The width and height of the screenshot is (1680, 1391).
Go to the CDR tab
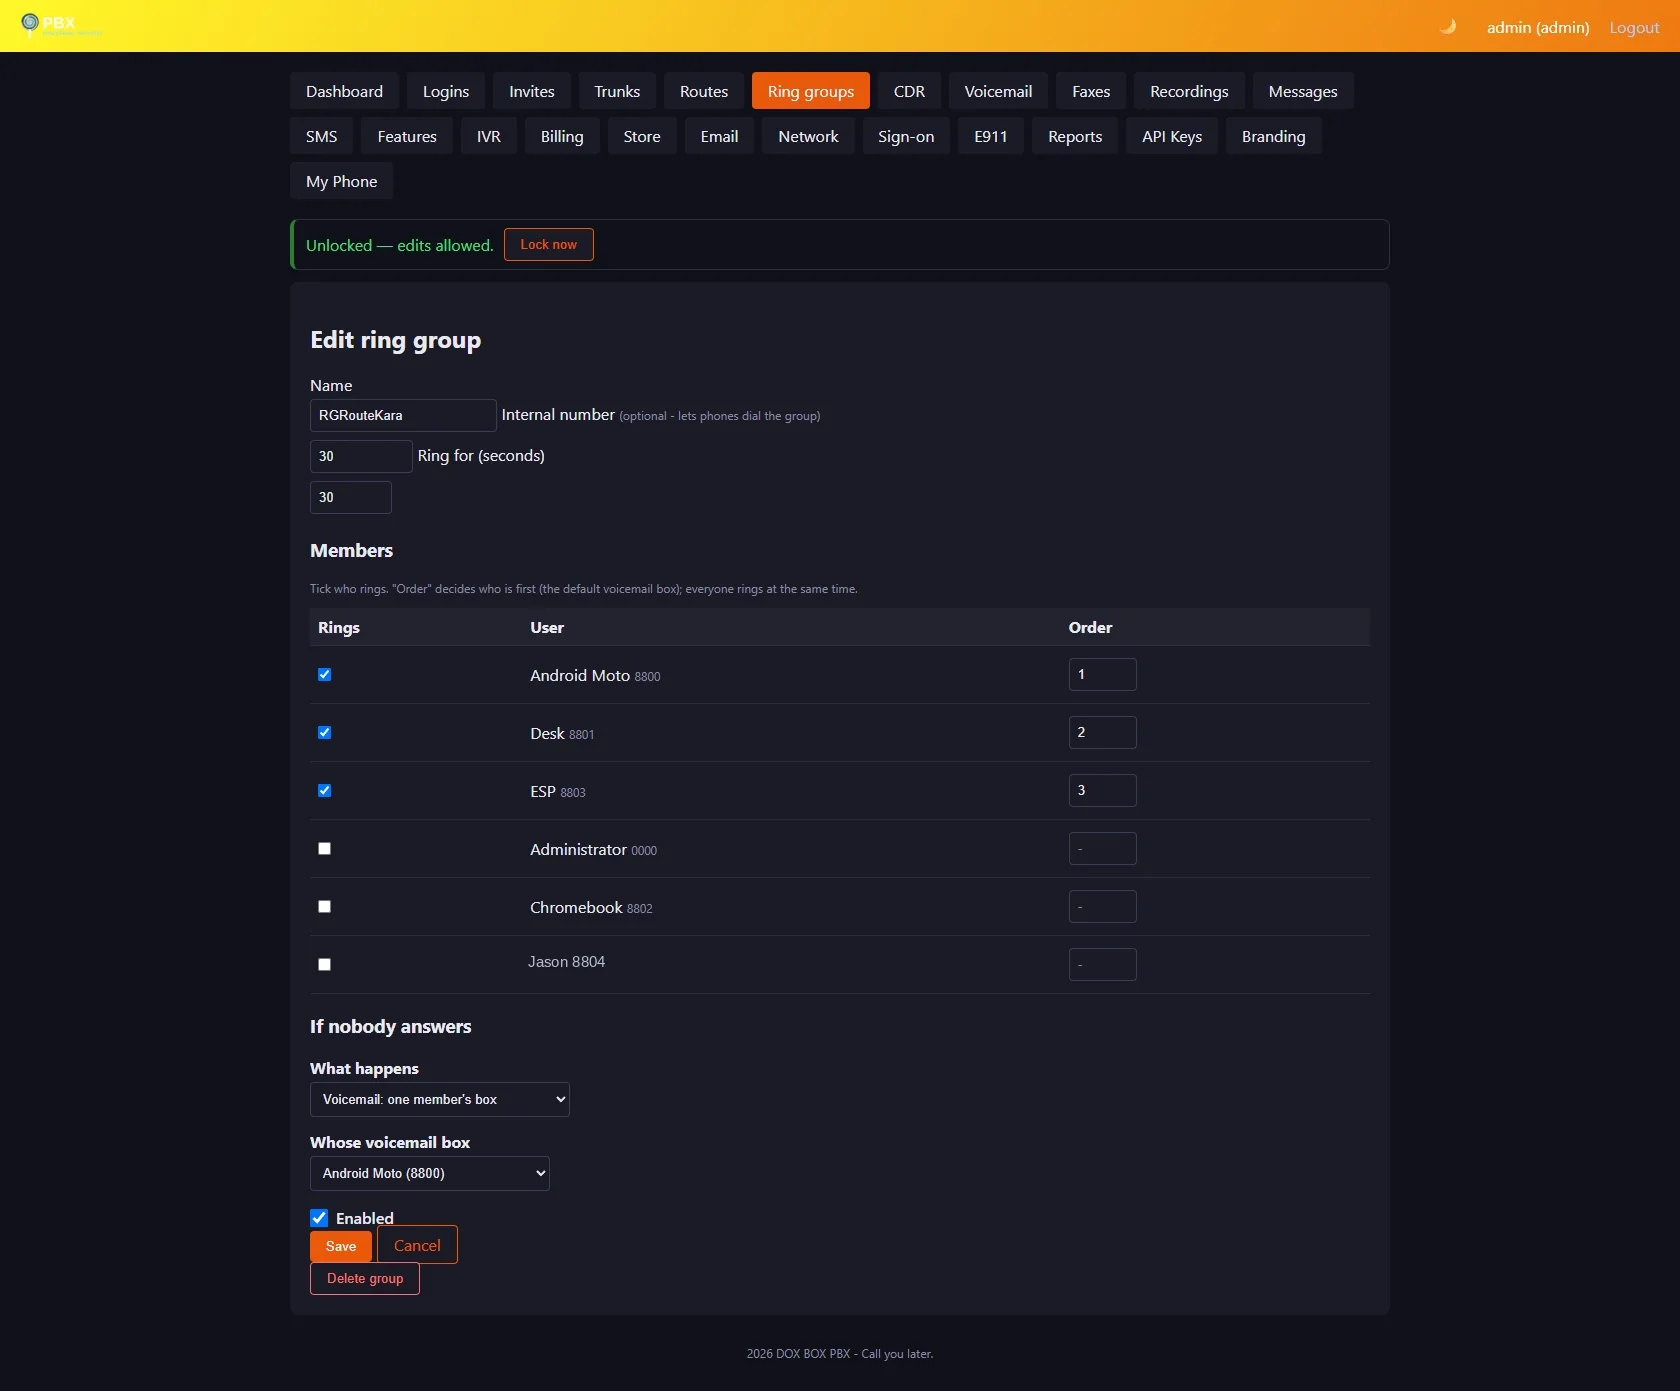click(909, 91)
